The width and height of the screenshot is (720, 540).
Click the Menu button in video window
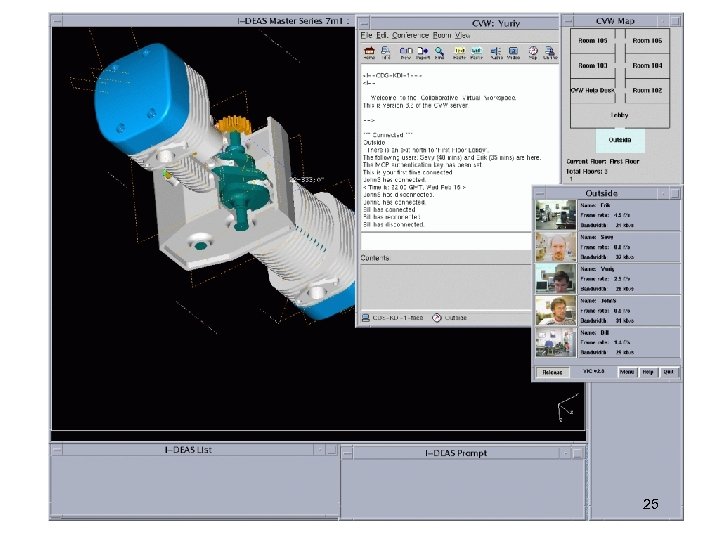[627, 372]
